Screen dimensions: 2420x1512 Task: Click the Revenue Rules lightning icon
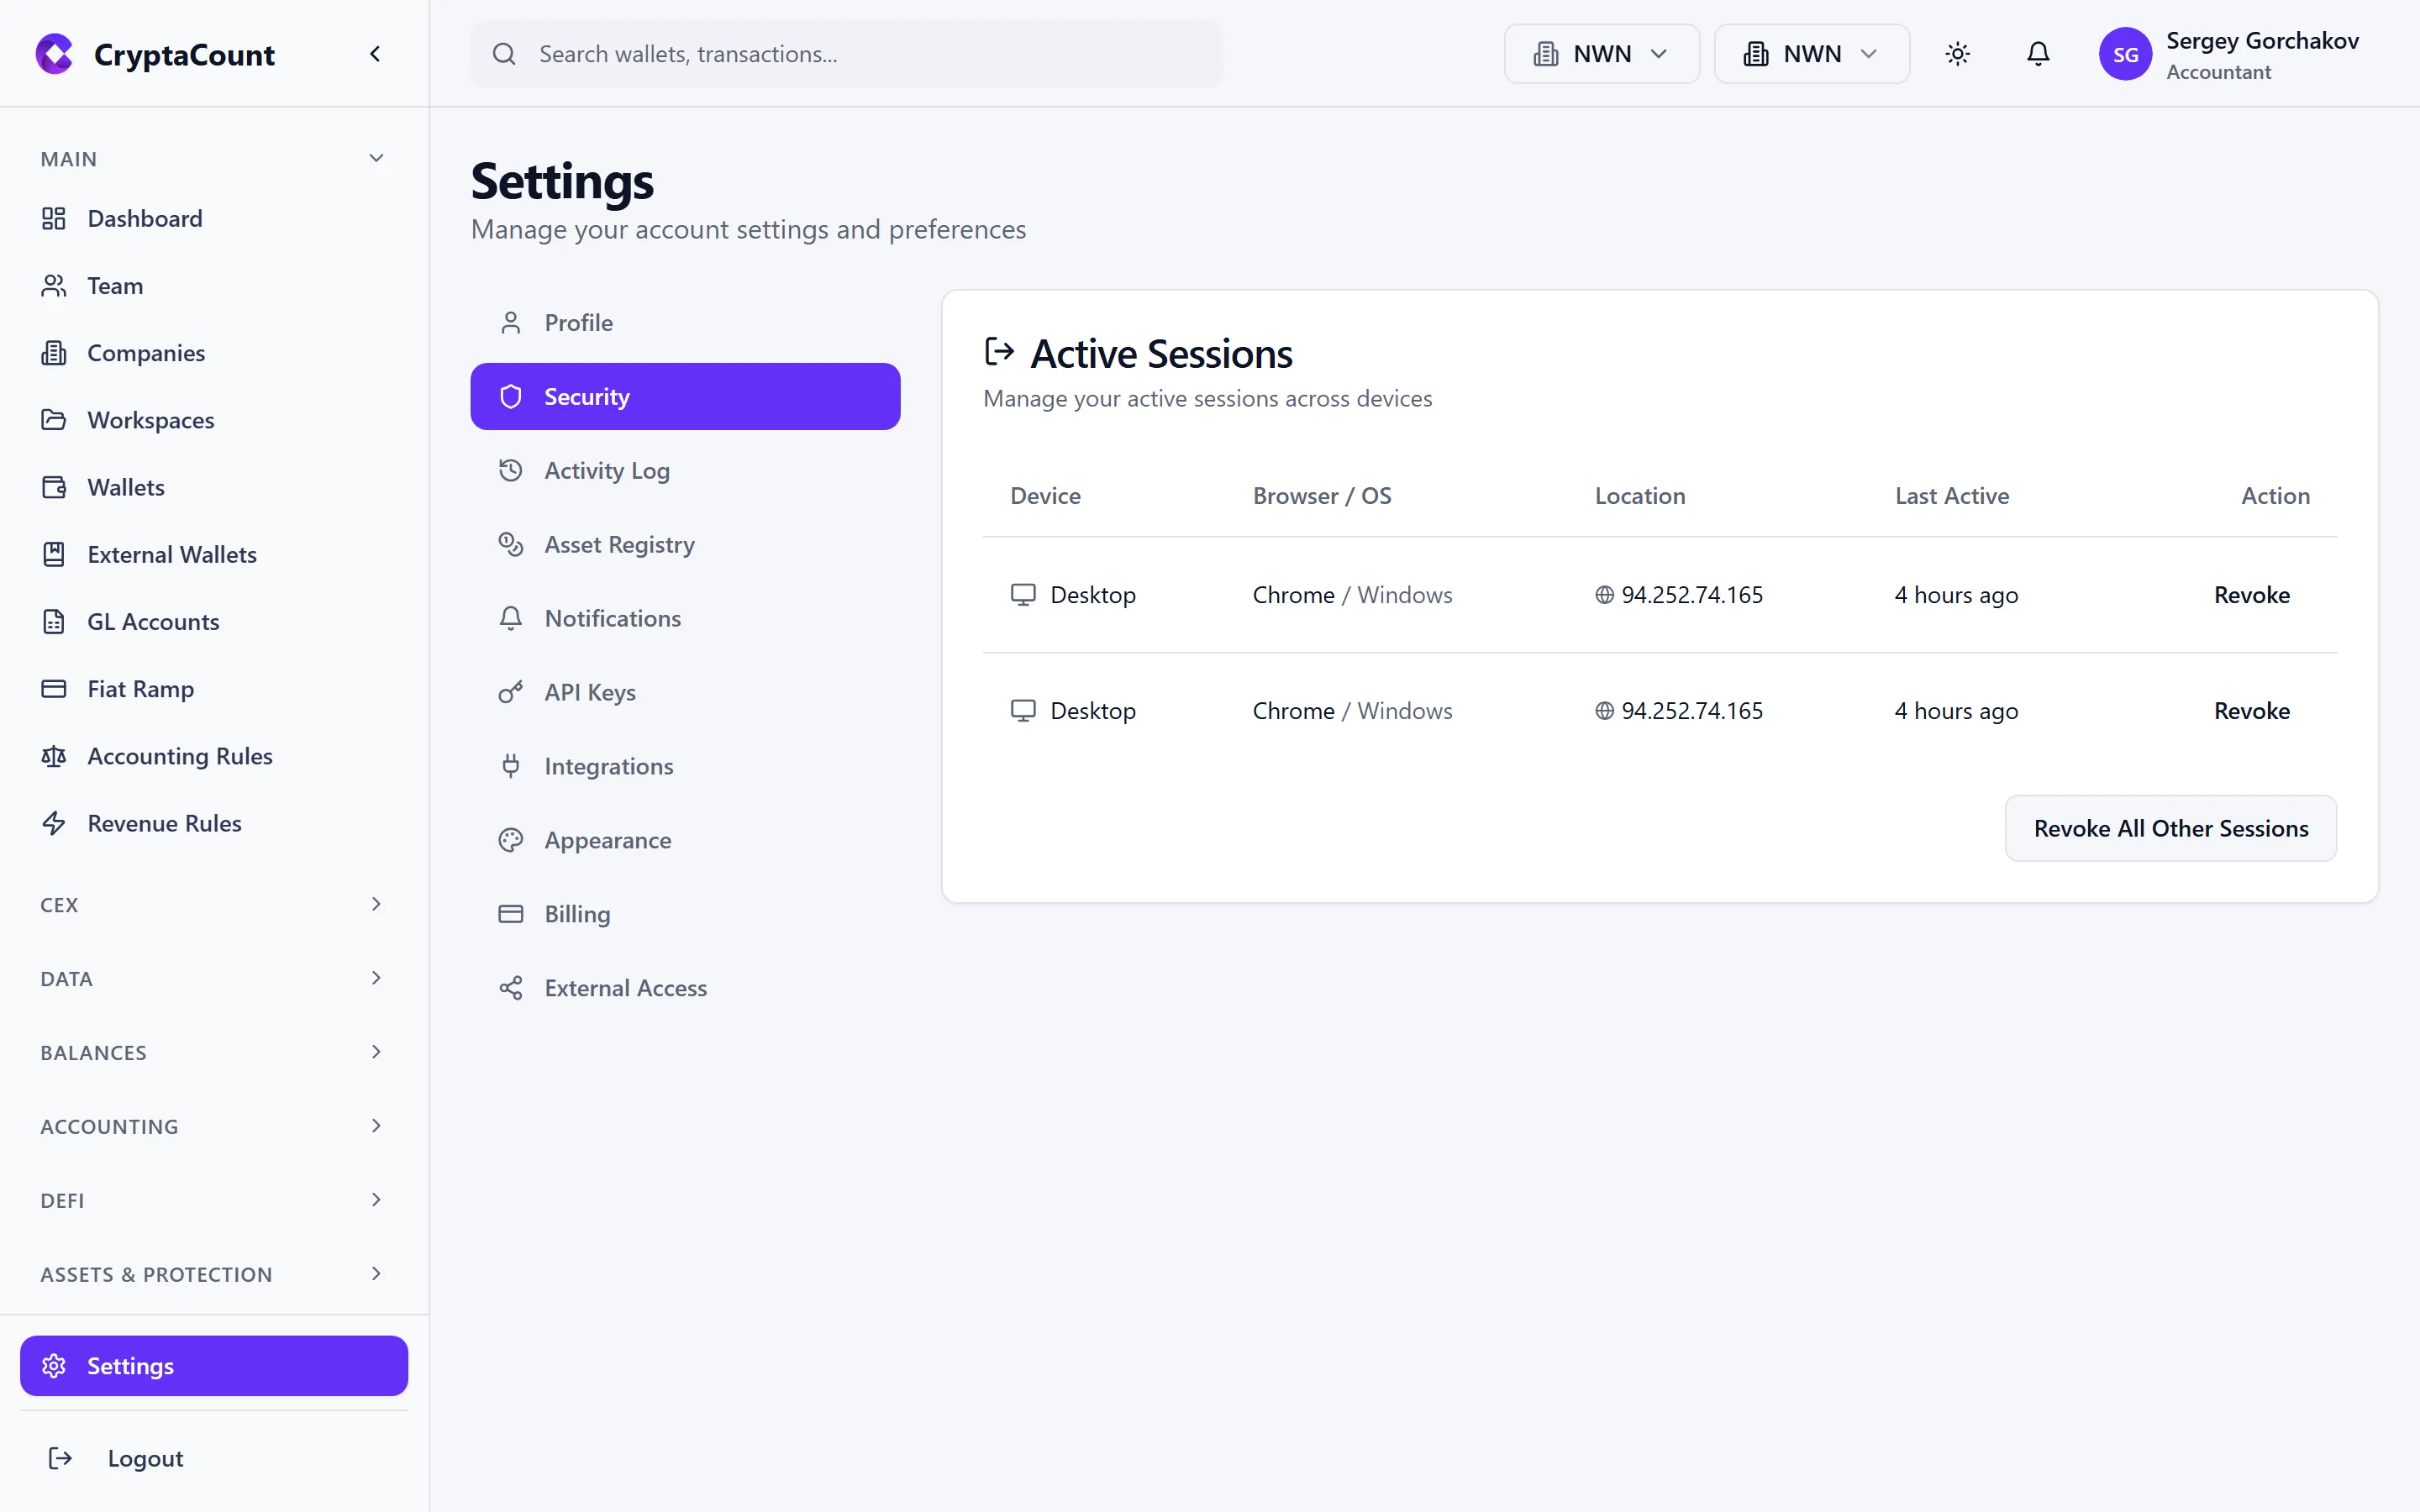pyautogui.click(x=54, y=823)
